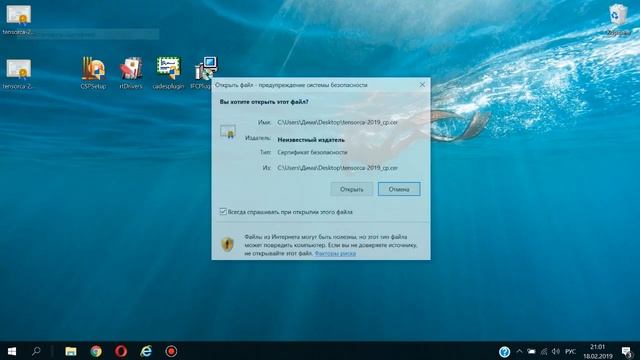Launch Google Chrome from the taskbar
This screenshot has height=360, width=640.
click(96, 351)
